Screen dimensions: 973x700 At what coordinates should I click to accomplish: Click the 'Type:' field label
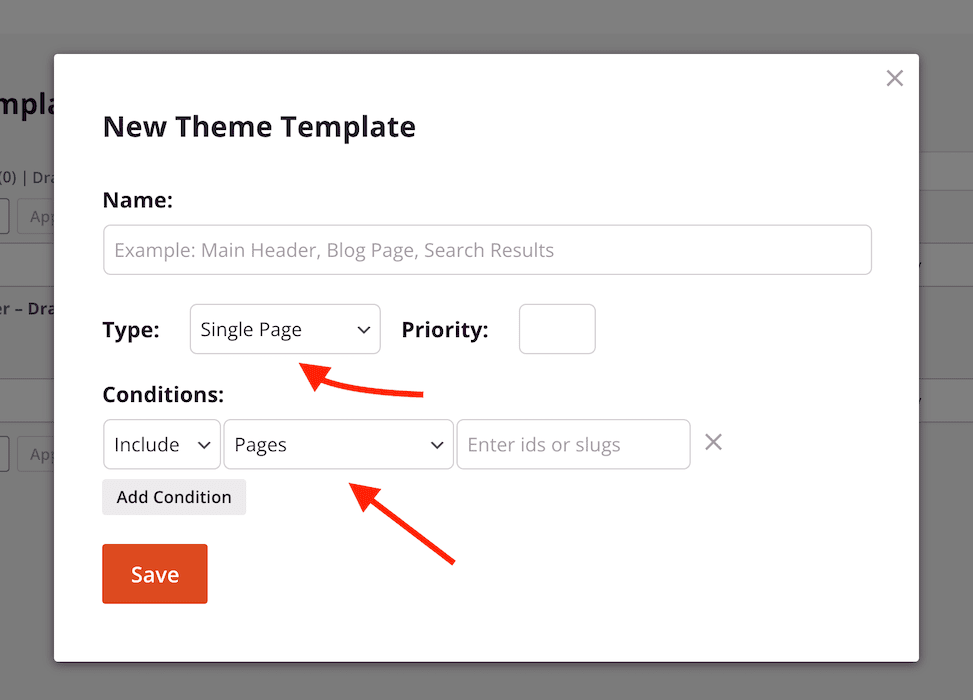click(131, 330)
